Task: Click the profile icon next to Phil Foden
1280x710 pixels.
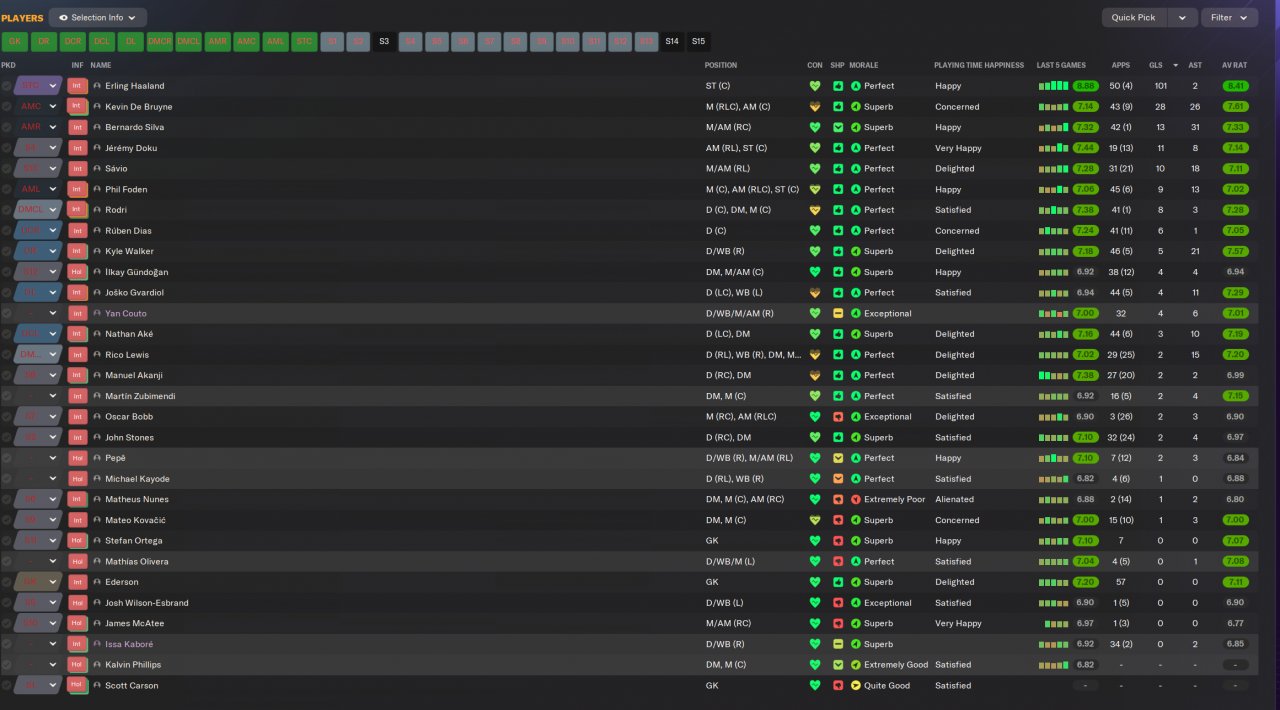Action: (x=97, y=189)
